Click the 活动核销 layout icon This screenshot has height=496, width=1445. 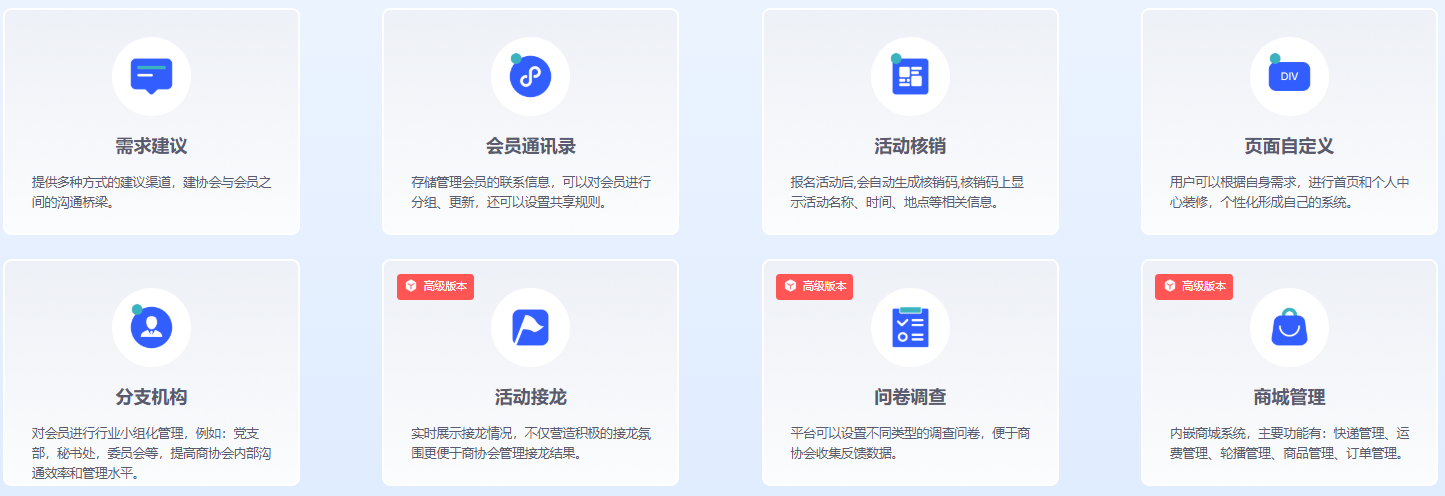pos(910,76)
